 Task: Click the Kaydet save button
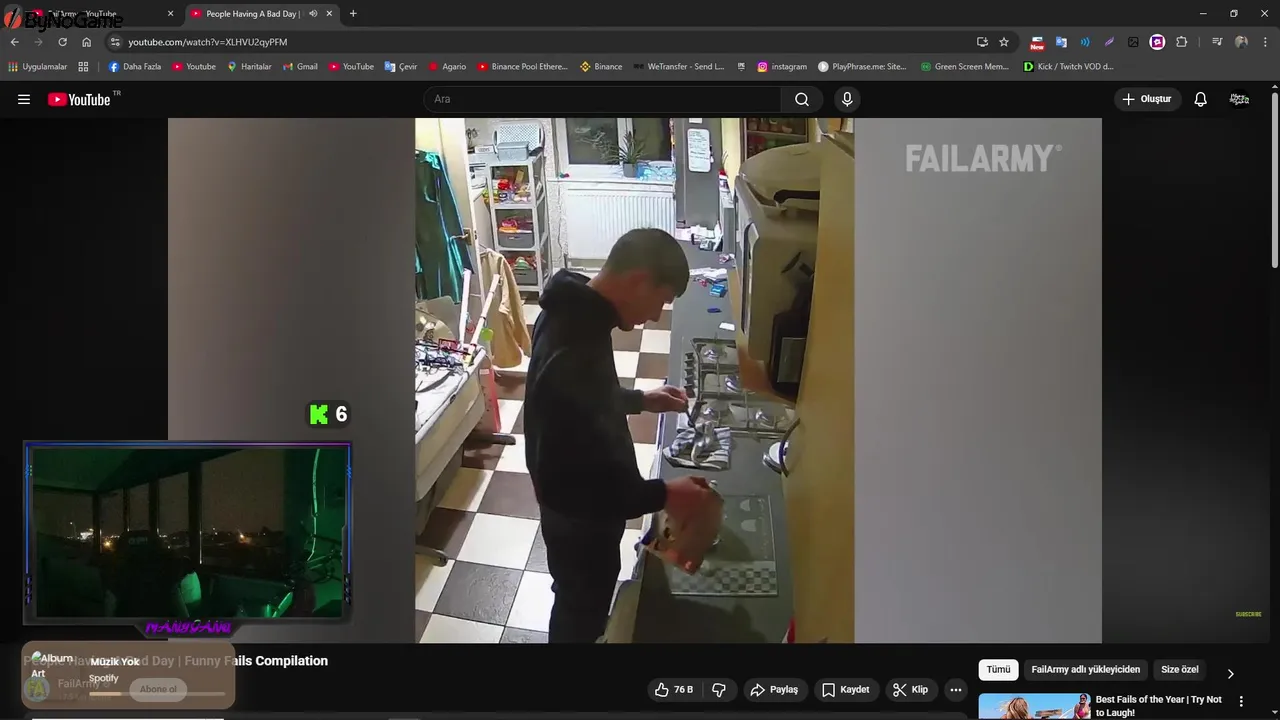(845, 690)
